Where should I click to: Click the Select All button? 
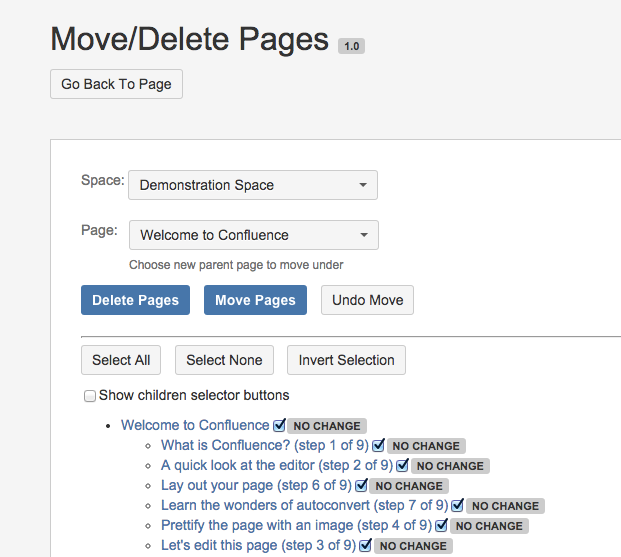(121, 360)
